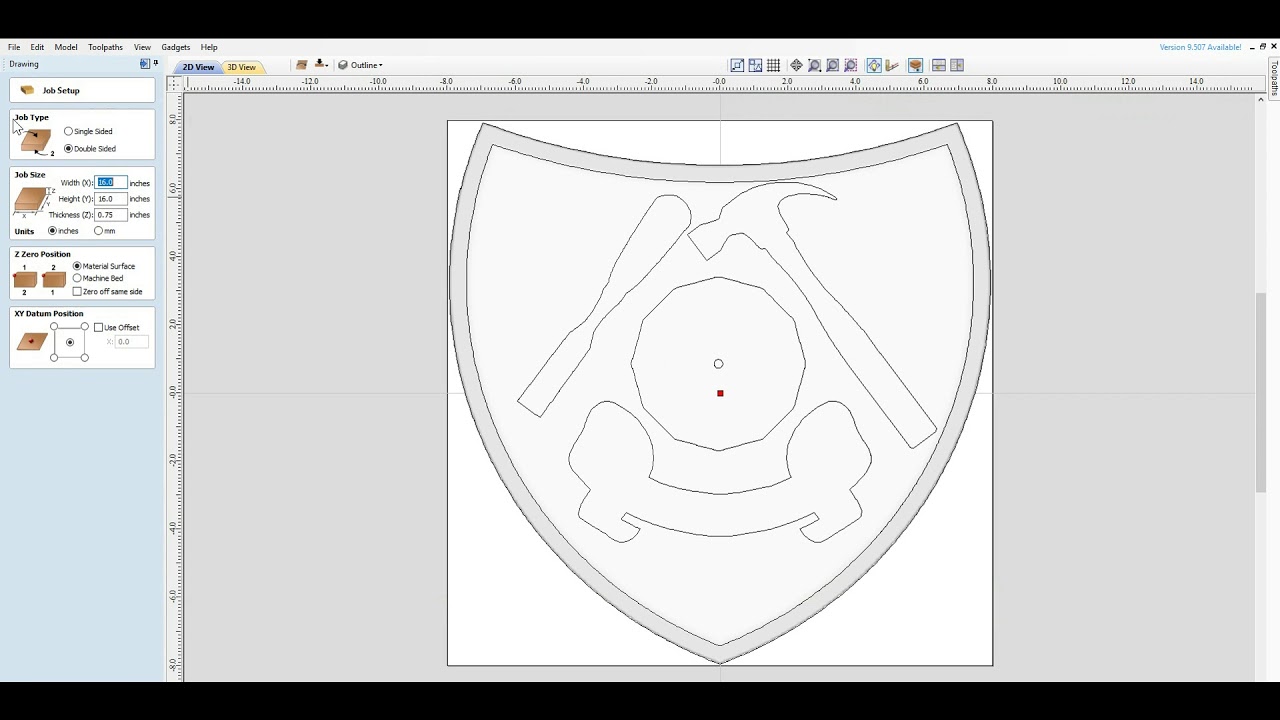Select top-right XY datum corner
The width and height of the screenshot is (1280, 720).
[85, 327]
